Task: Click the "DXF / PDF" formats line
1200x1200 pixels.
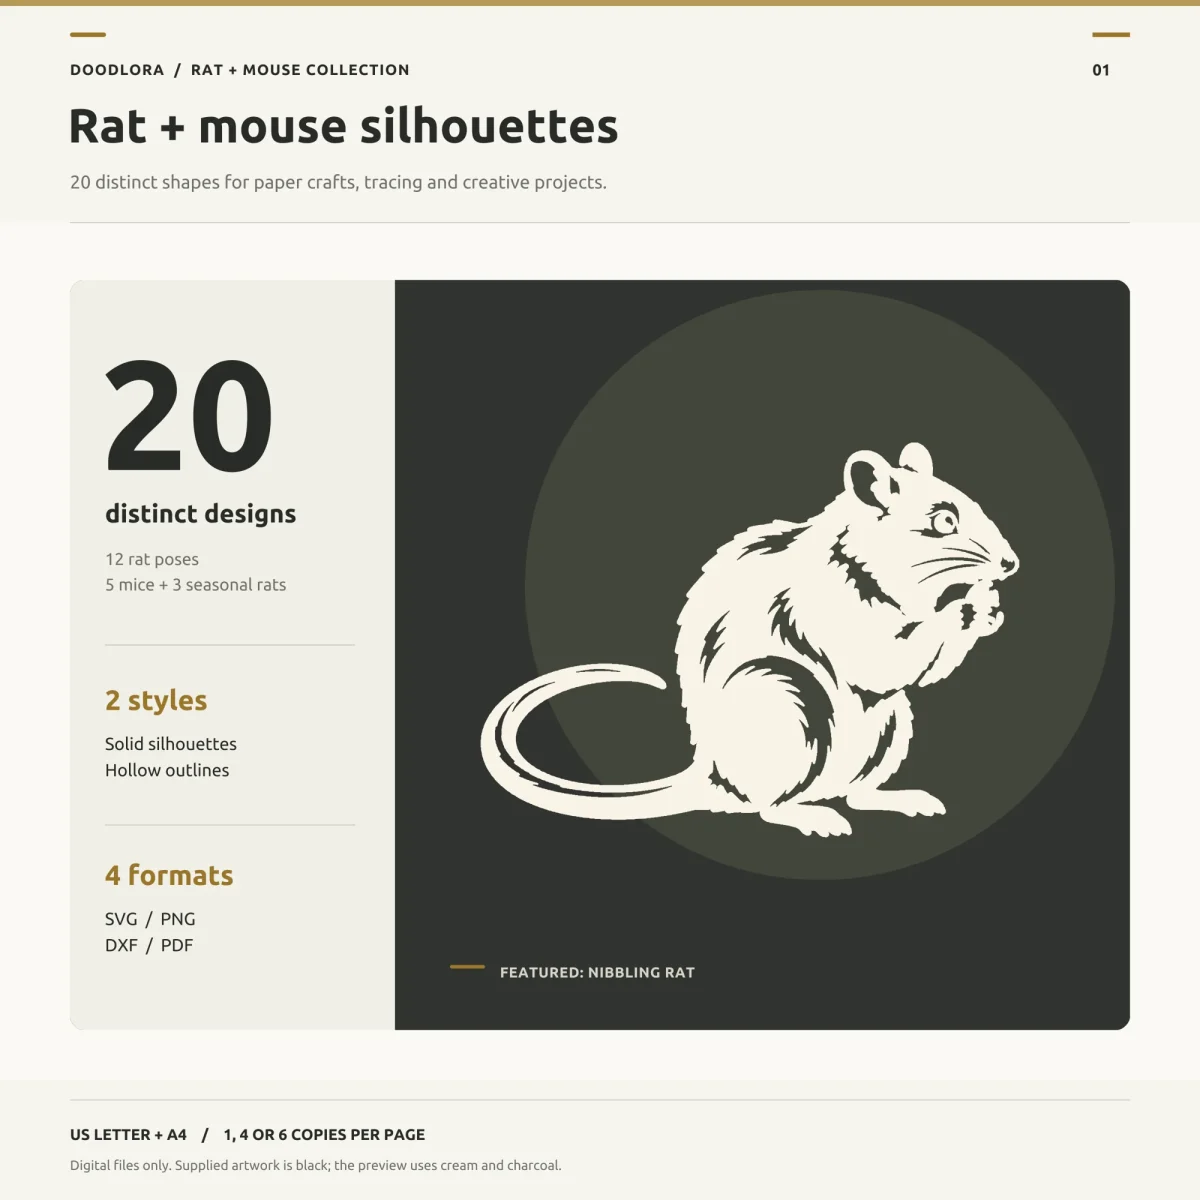Action: (149, 945)
